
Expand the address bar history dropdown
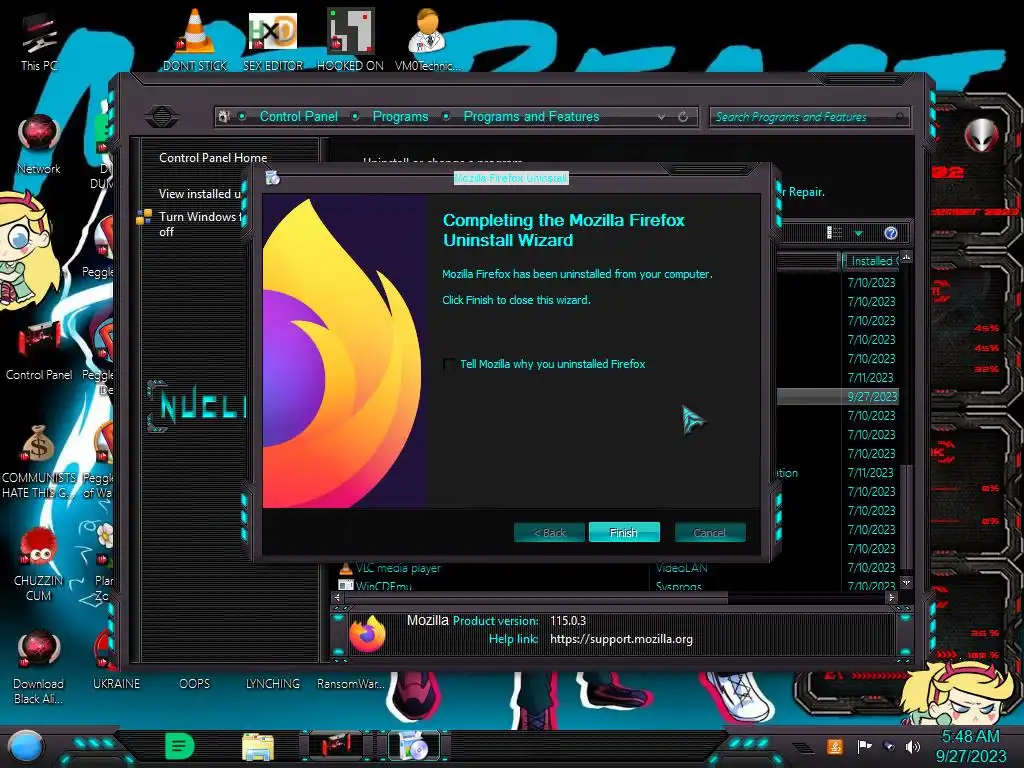coord(662,117)
